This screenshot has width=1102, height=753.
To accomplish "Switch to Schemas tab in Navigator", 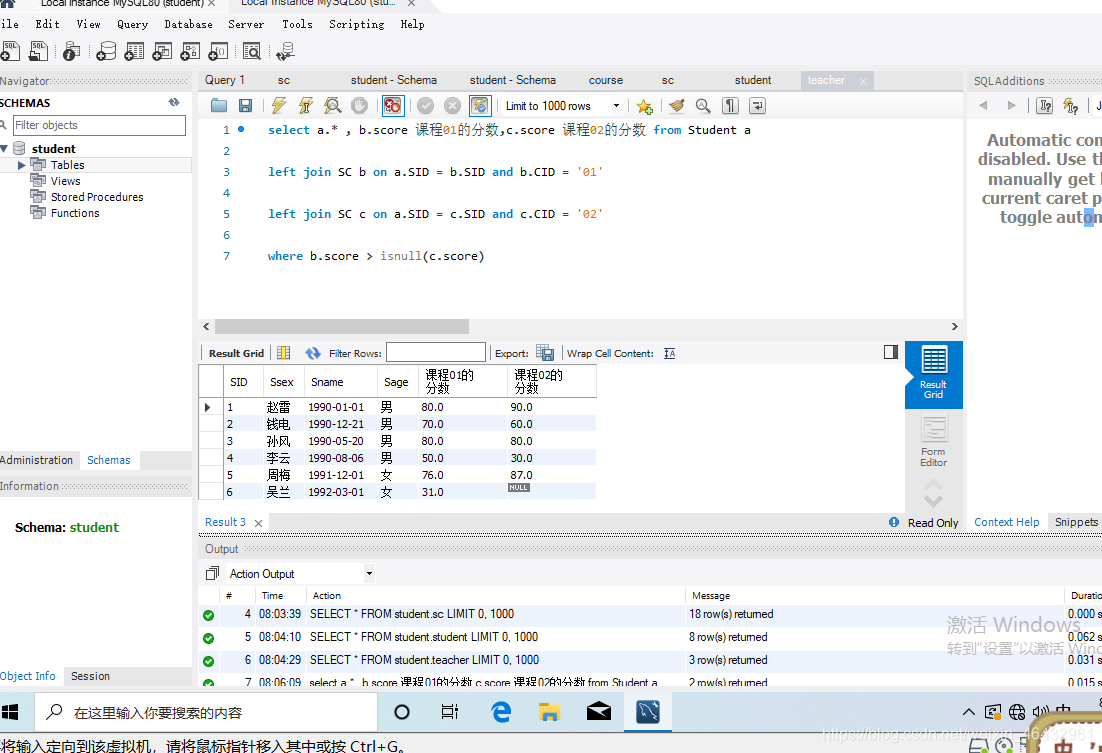I will 109,460.
